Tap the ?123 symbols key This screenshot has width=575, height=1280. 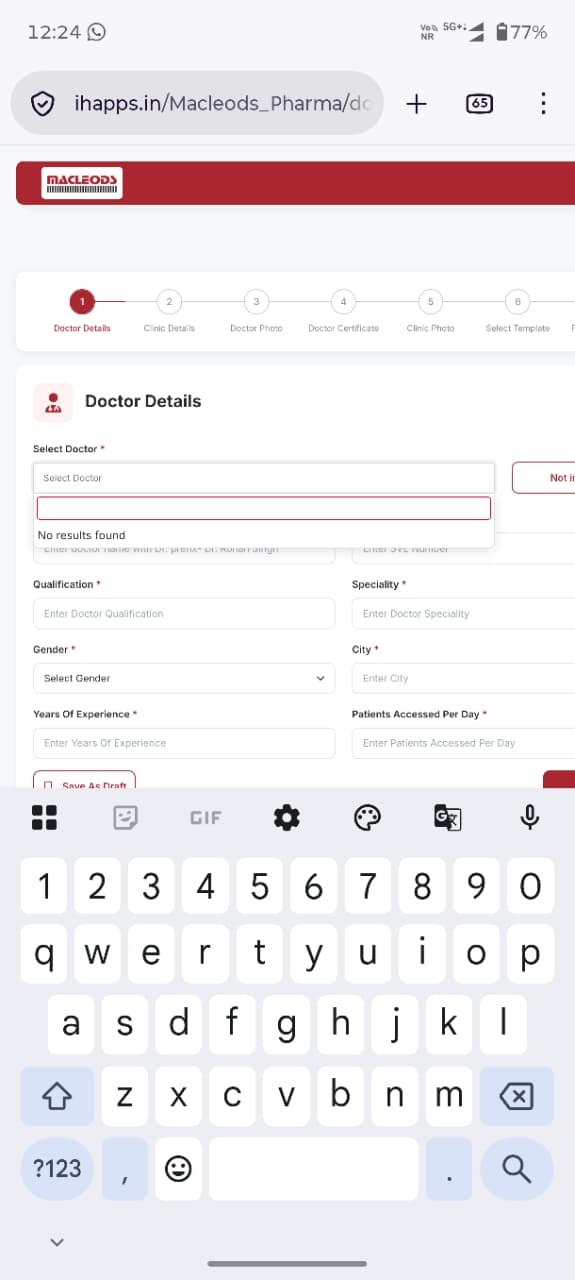click(57, 1168)
